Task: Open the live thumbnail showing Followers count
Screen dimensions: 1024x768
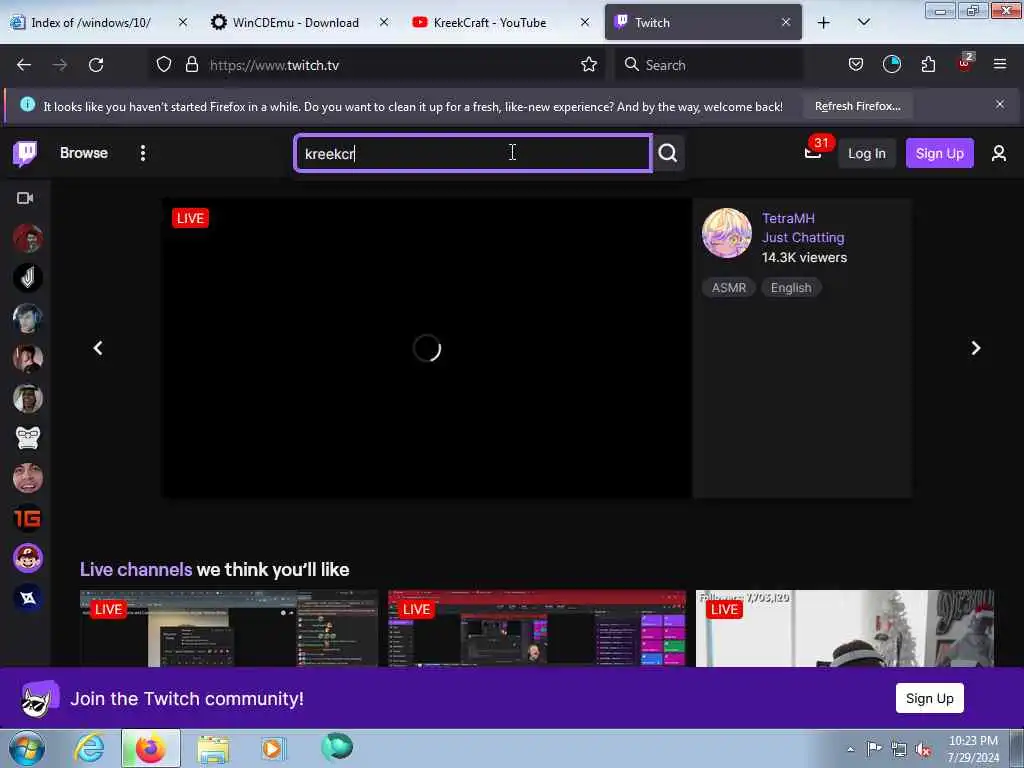Action: coord(844,628)
